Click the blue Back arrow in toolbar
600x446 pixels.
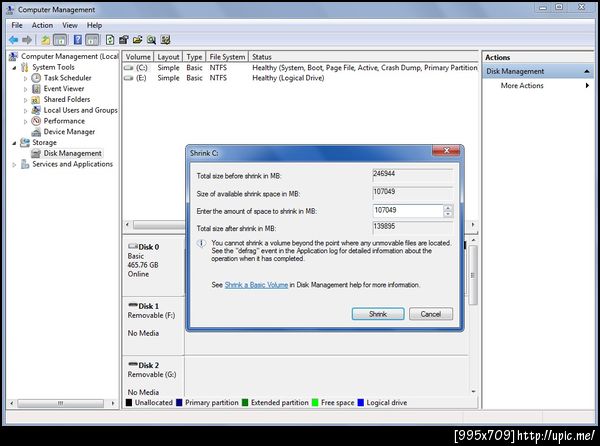click(x=13, y=40)
